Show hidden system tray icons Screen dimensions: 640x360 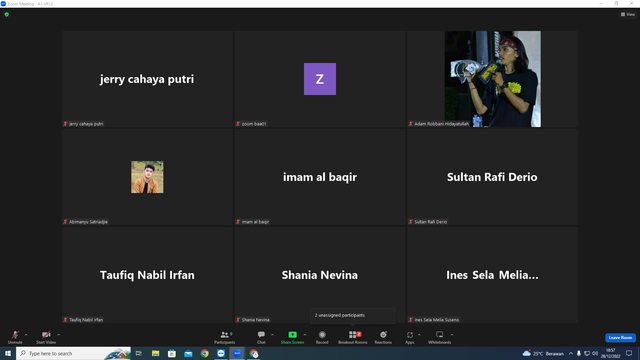(571, 353)
